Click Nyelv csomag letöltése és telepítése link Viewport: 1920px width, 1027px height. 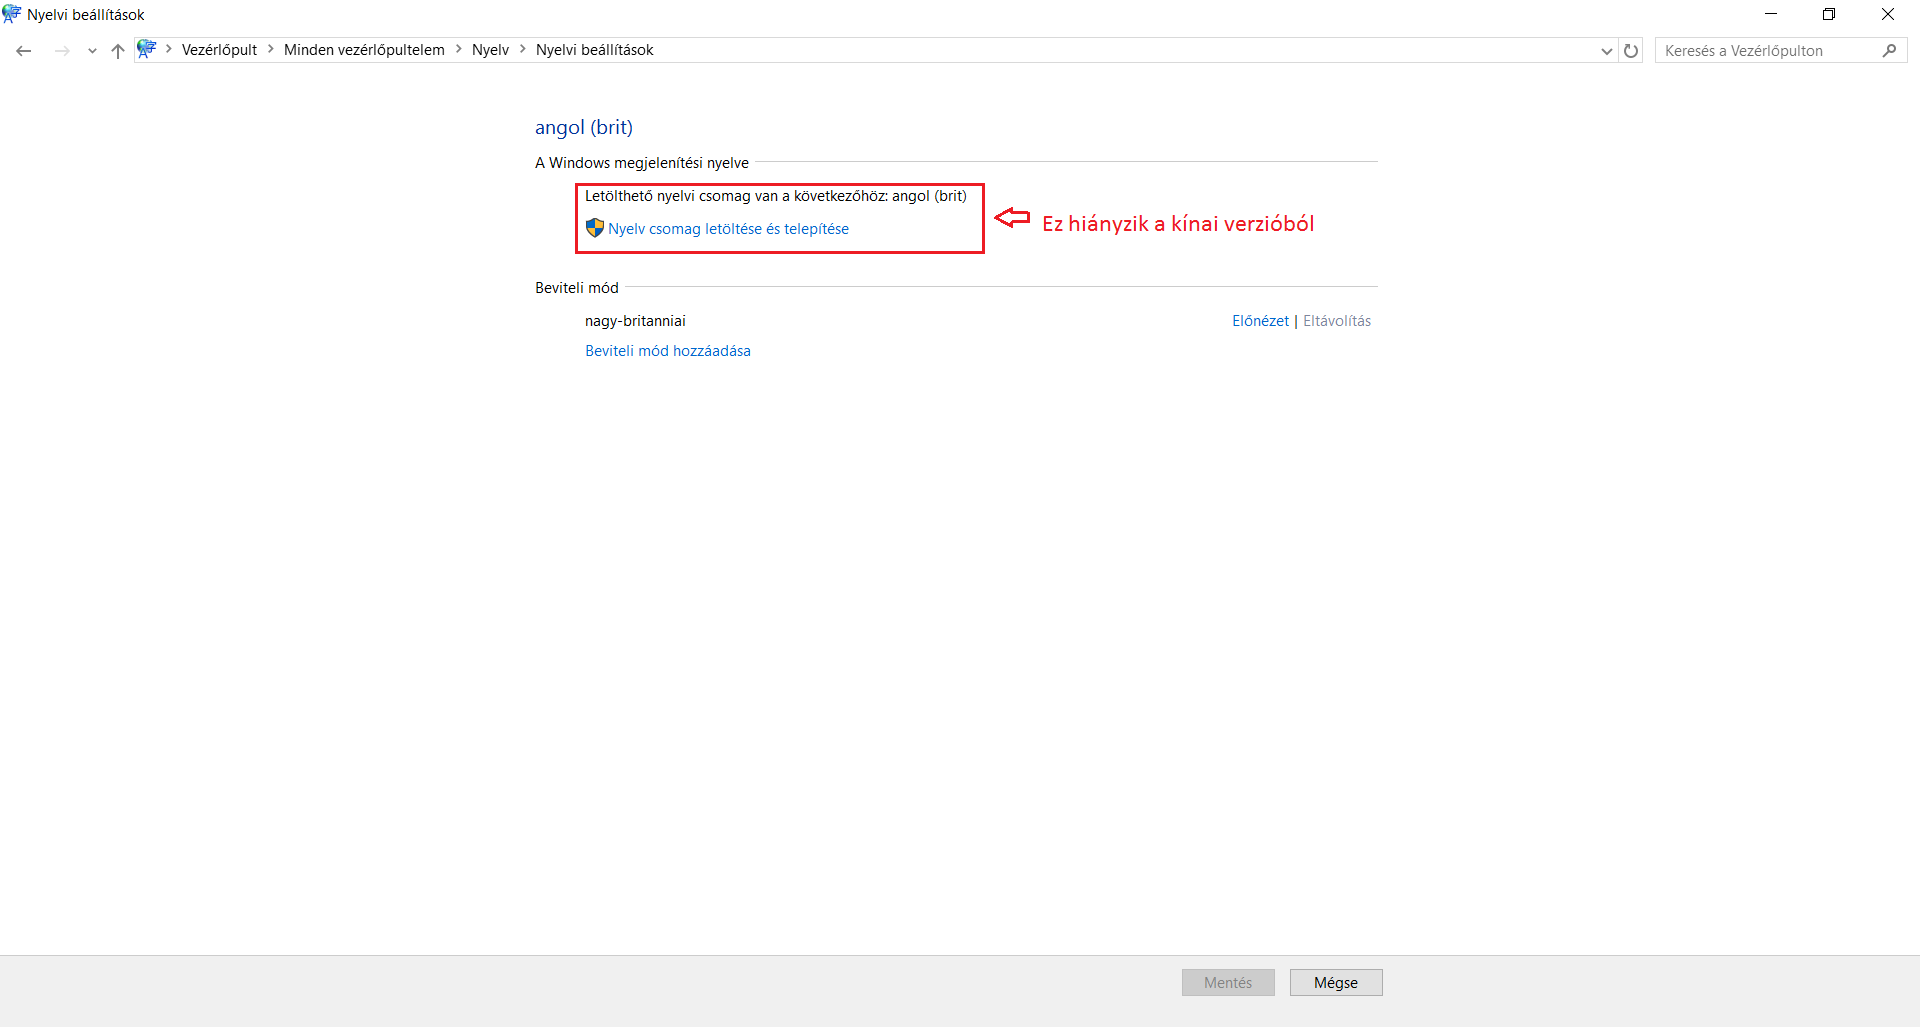tap(728, 229)
